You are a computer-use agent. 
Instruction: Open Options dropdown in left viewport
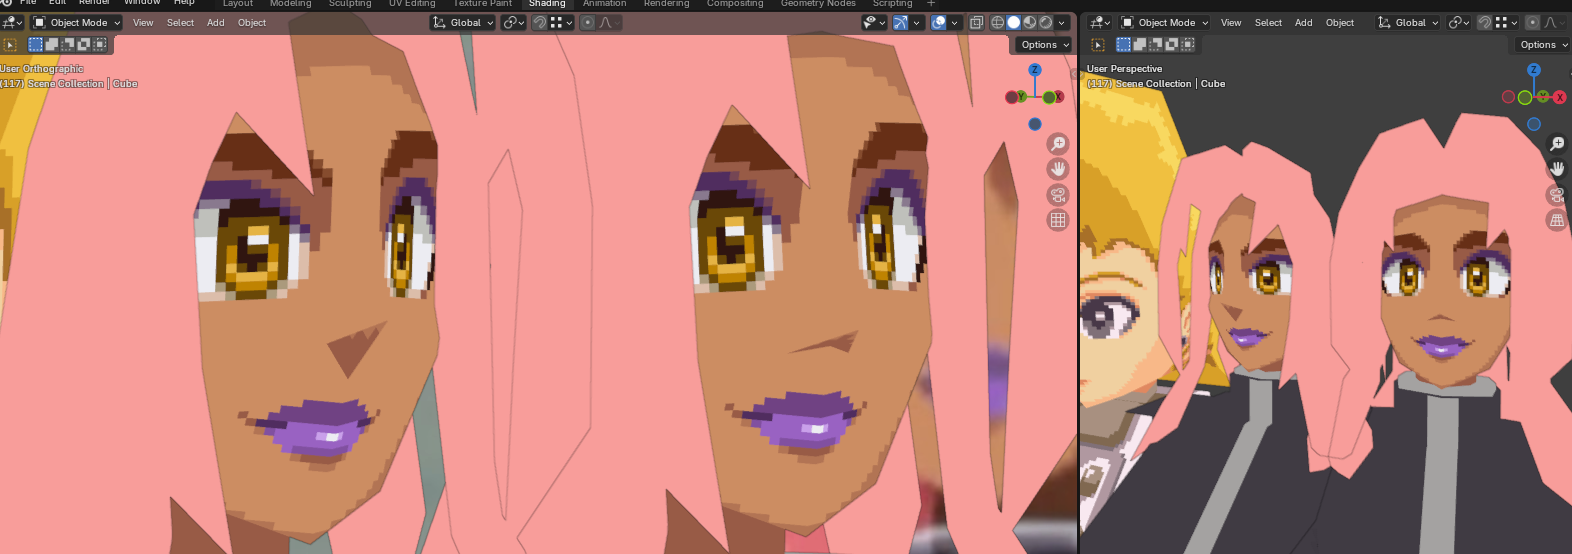[1045, 44]
